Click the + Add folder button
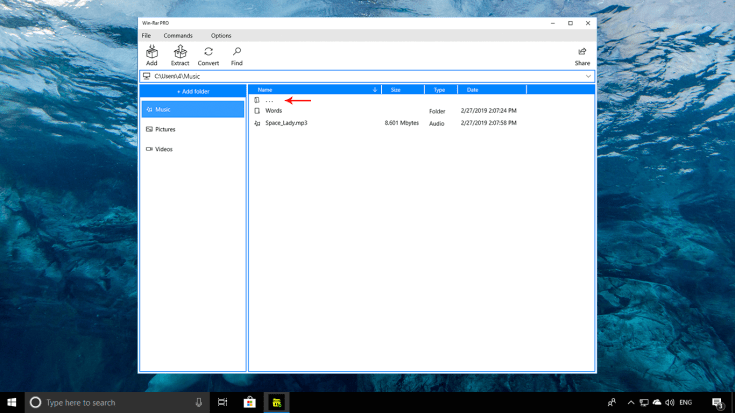735x413 pixels. [192, 91]
